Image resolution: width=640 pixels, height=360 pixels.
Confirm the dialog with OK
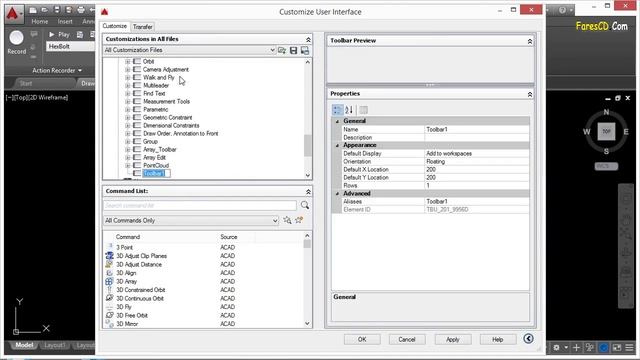click(x=362, y=339)
